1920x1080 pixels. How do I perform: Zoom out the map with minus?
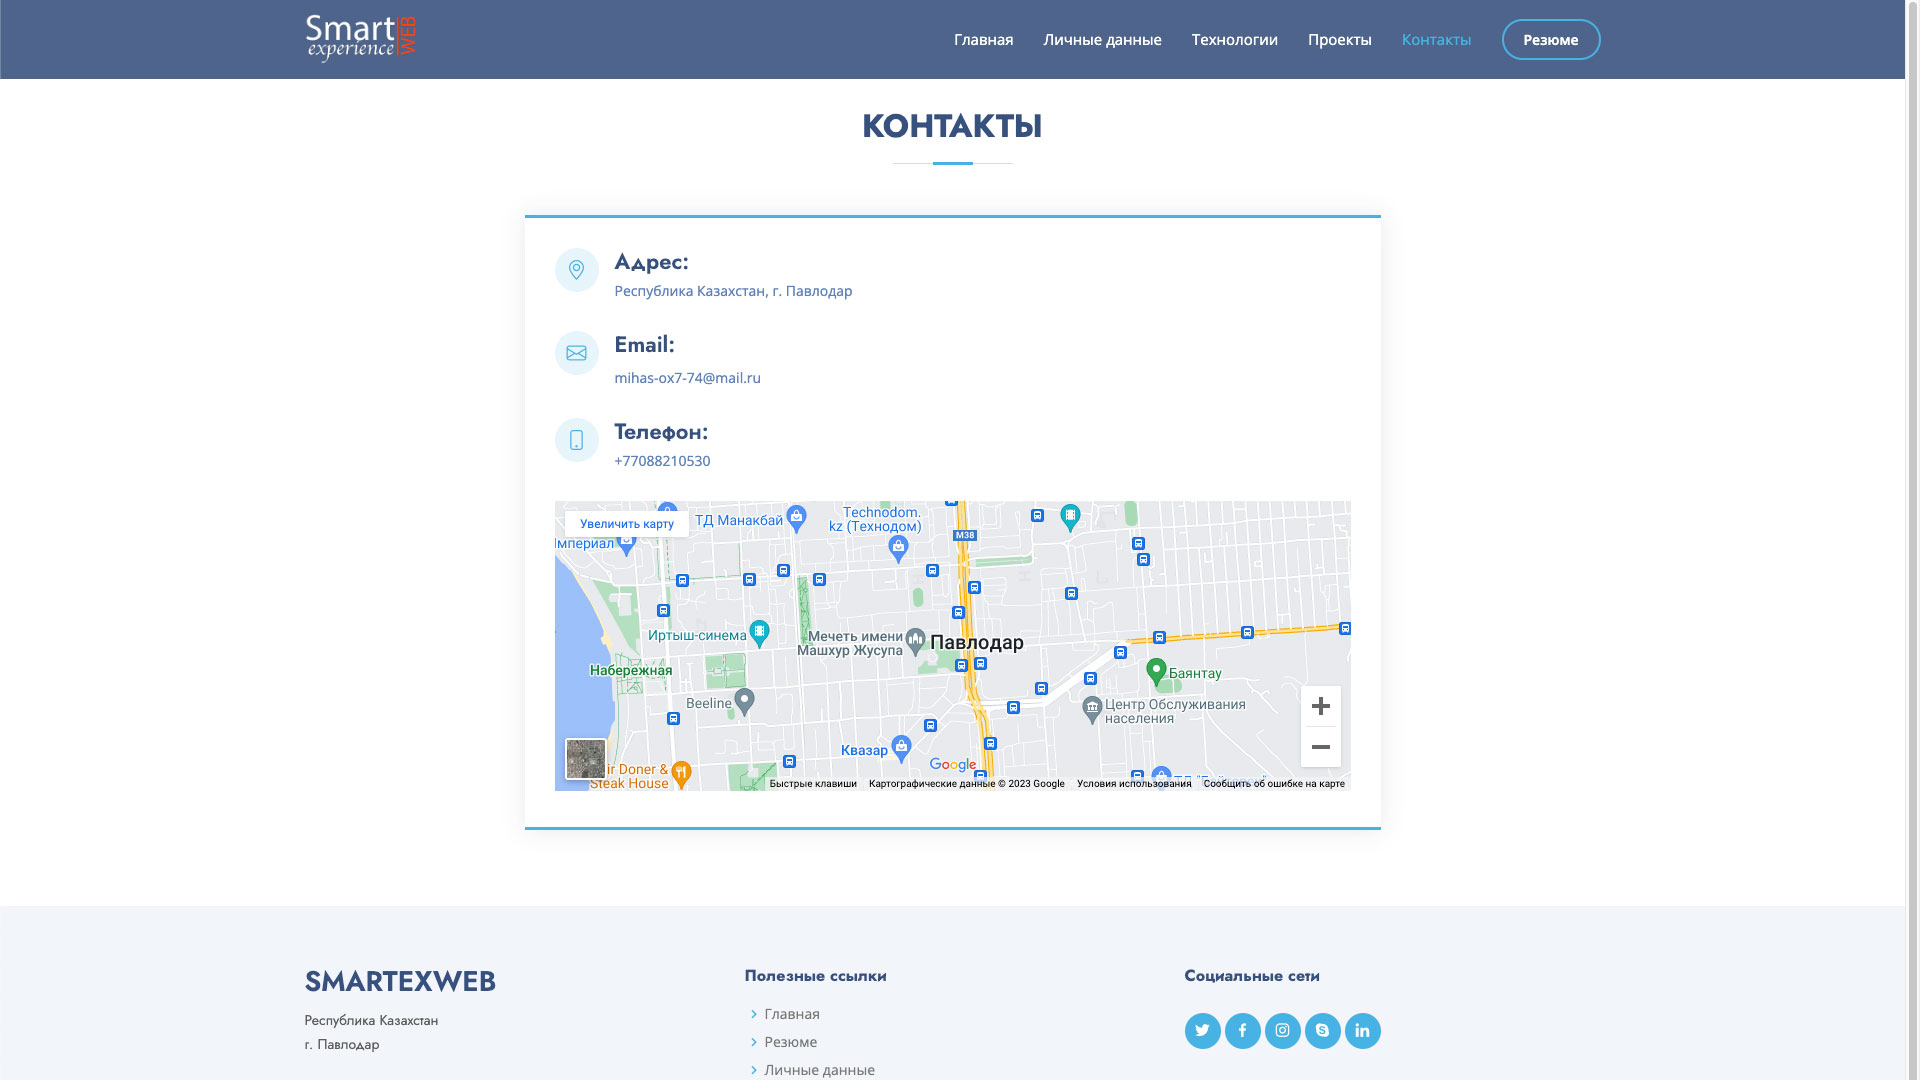[1320, 747]
